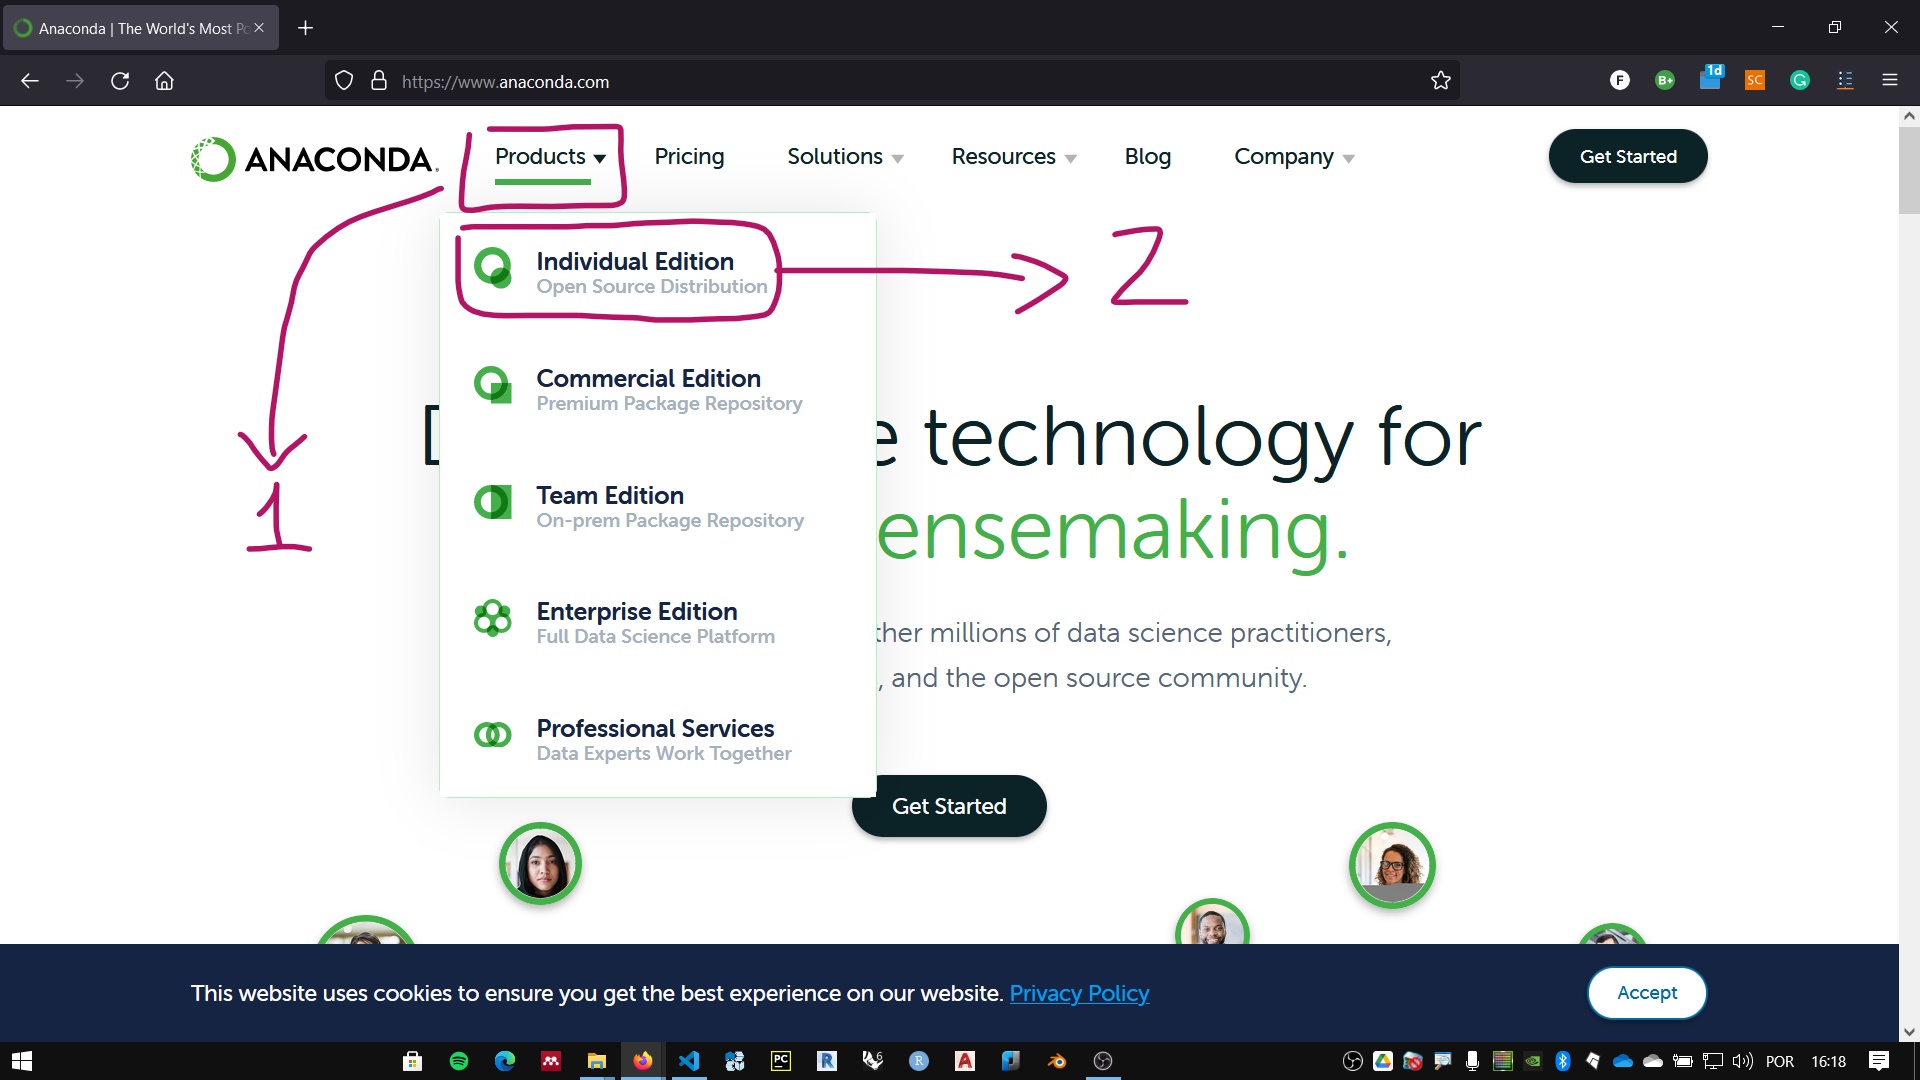The width and height of the screenshot is (1920, 1080).
Task: Open File Explorer from taskbar
Action: (x=597, y=1061)
